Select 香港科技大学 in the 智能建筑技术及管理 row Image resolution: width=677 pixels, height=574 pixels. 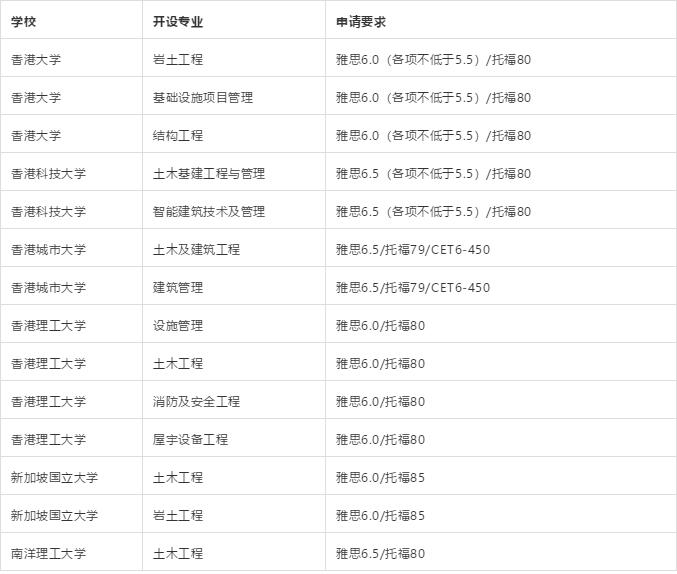[x=49, y=211]
